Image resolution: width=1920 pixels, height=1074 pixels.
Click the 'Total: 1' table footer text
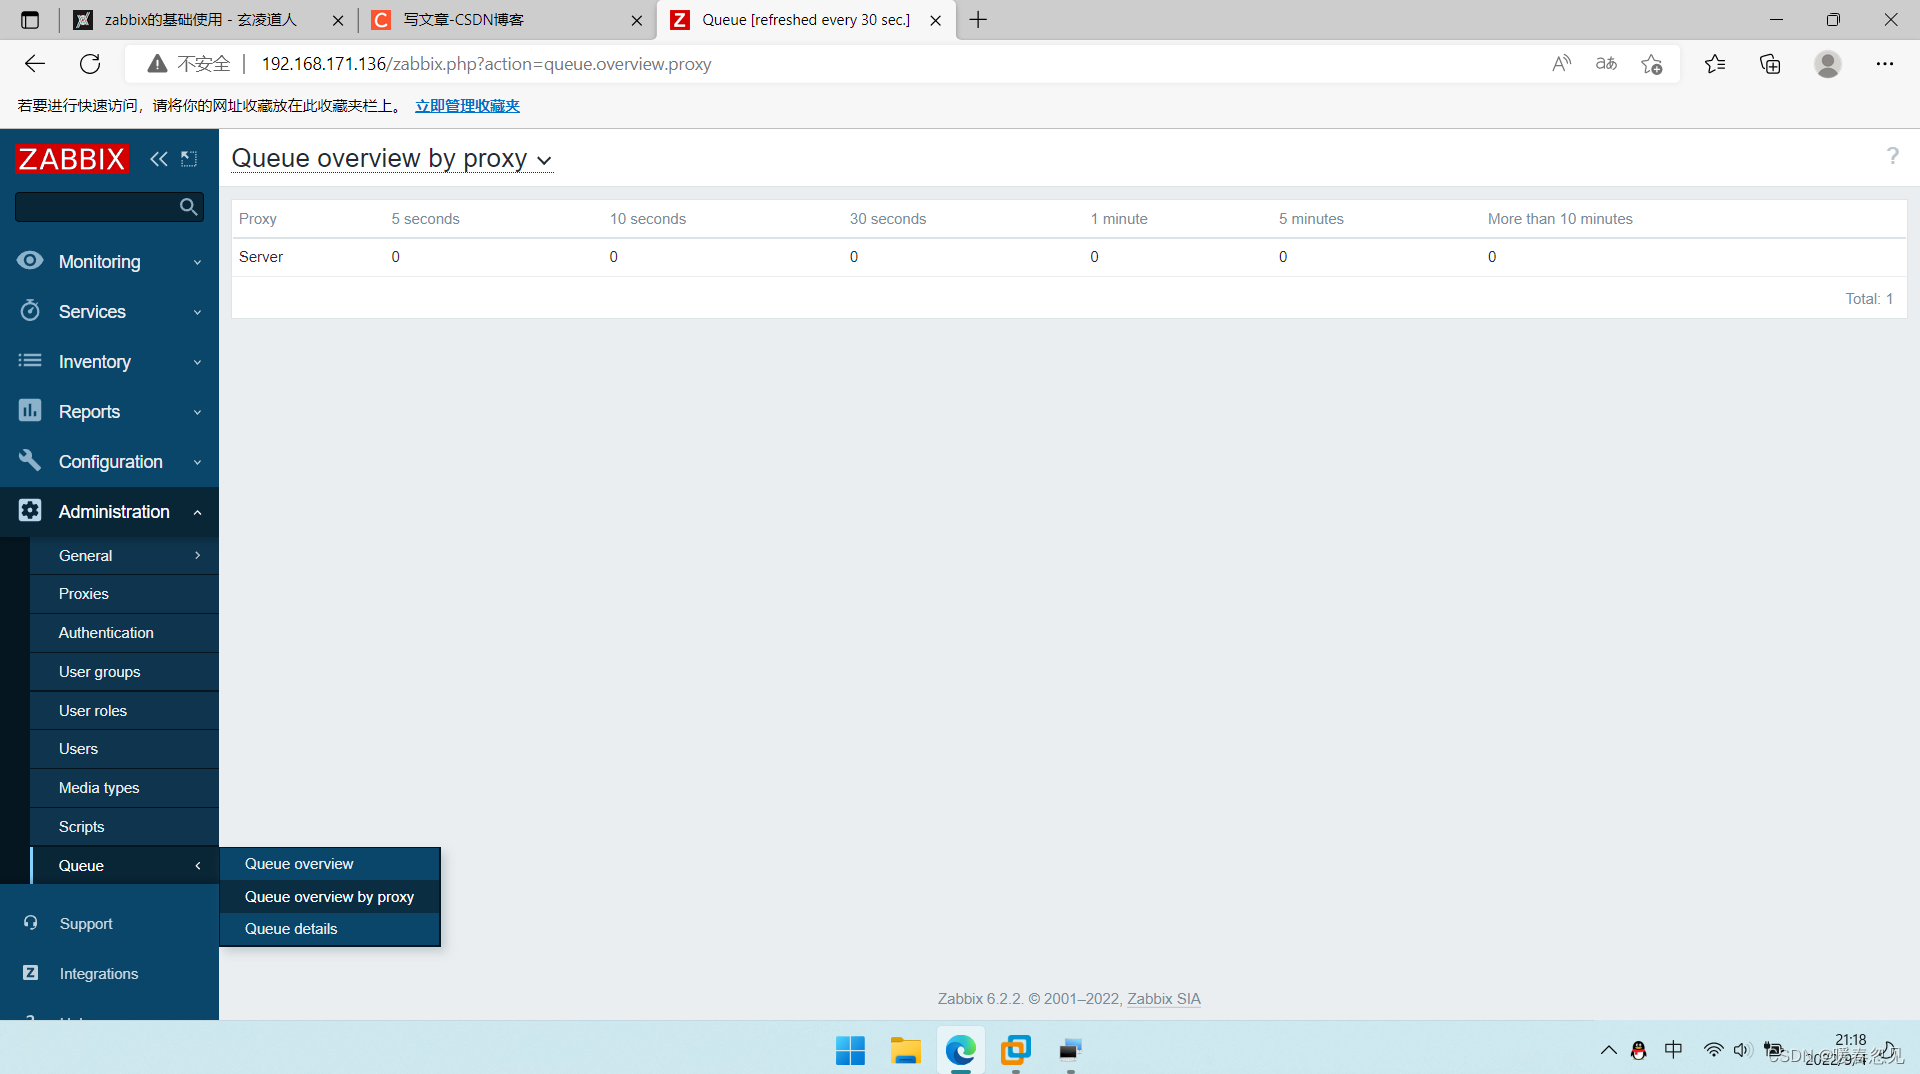[1869, 299]
